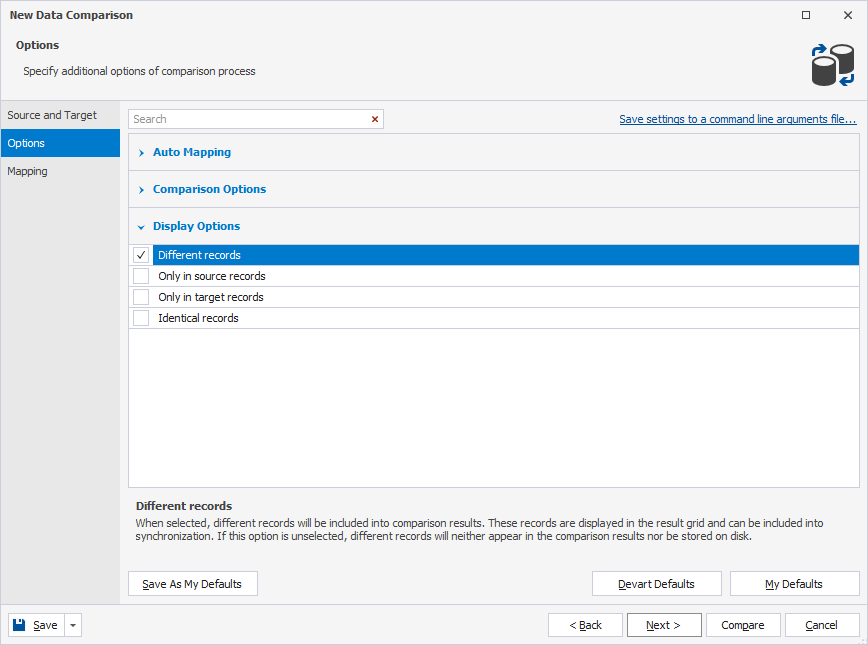Screen dimensions: 868x645
Task: Click the floppy disk Save icon
Action: [19, 625]
